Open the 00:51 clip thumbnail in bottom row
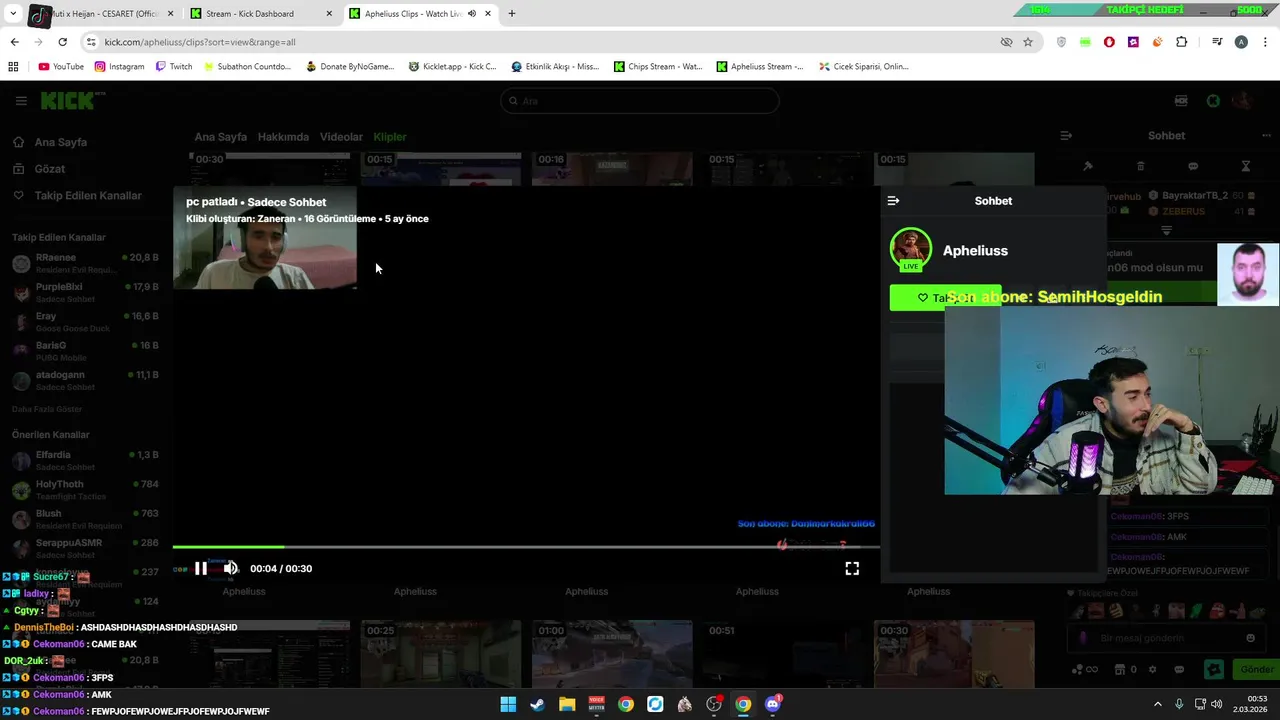This screenshot has width=1280, height=720. click(782, 654)
